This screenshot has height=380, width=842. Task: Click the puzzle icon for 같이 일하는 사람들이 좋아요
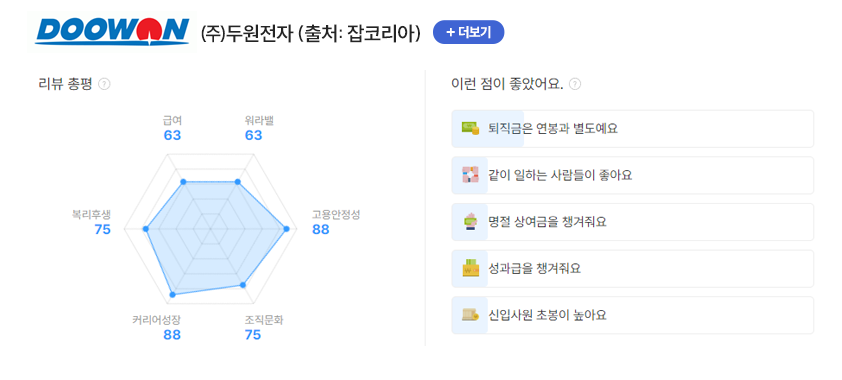[x=470, y=175]
